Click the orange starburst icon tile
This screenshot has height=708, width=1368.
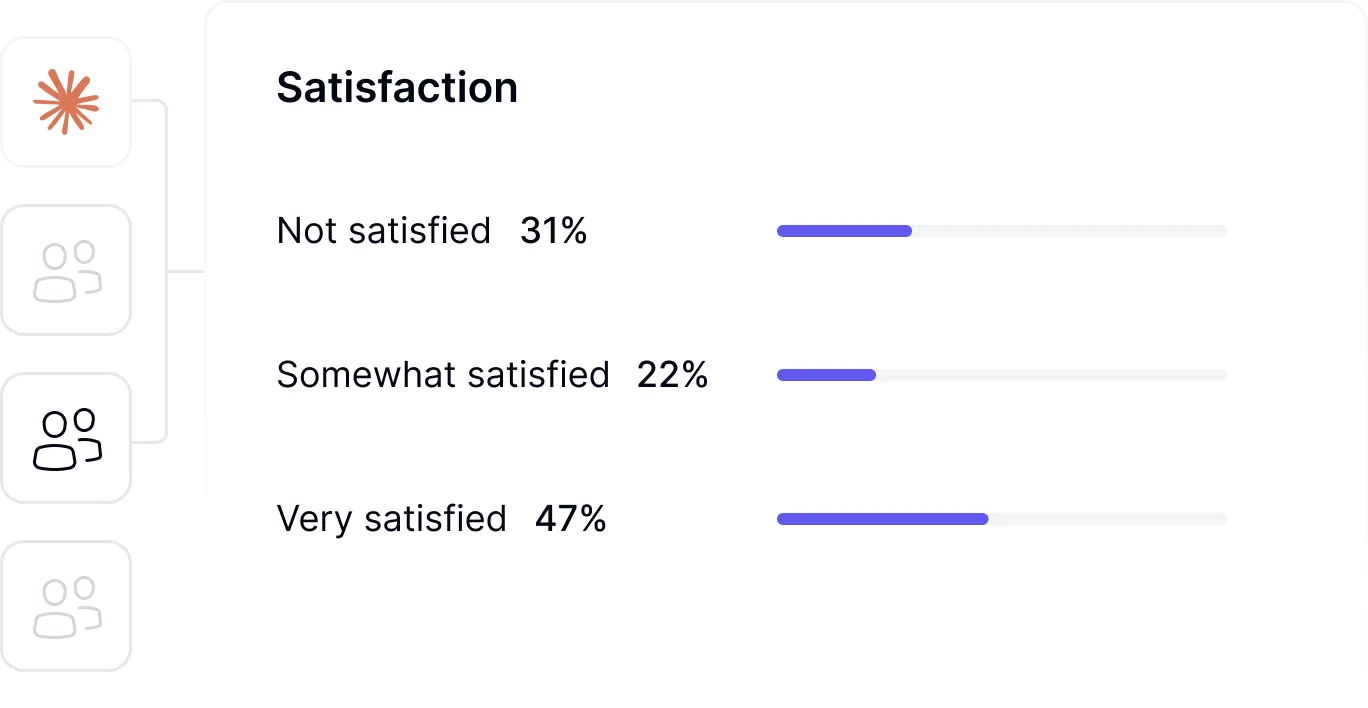pyautogui.click(x=66, y=102)
